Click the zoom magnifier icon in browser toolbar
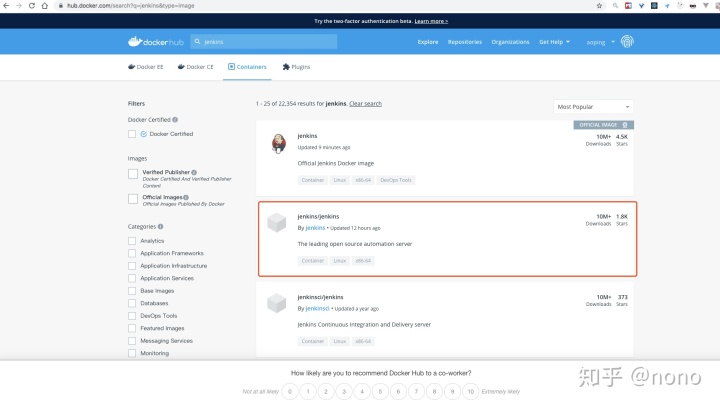This screenshot has height=406, width=720. tap(615, 6)
